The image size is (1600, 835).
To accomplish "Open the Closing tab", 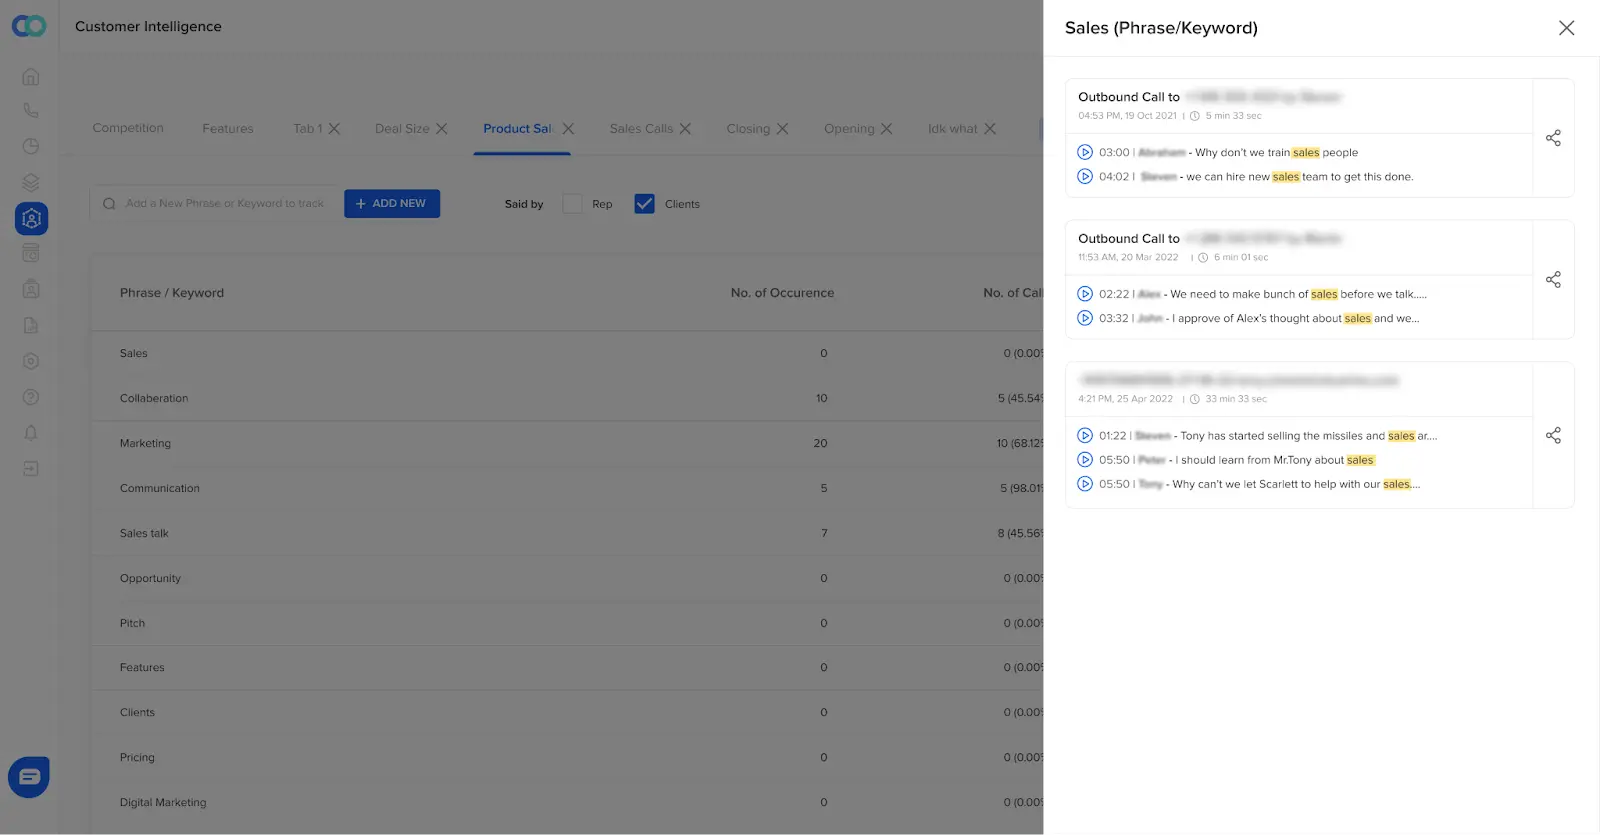I will pyautogui.click(x=748, y=129).
